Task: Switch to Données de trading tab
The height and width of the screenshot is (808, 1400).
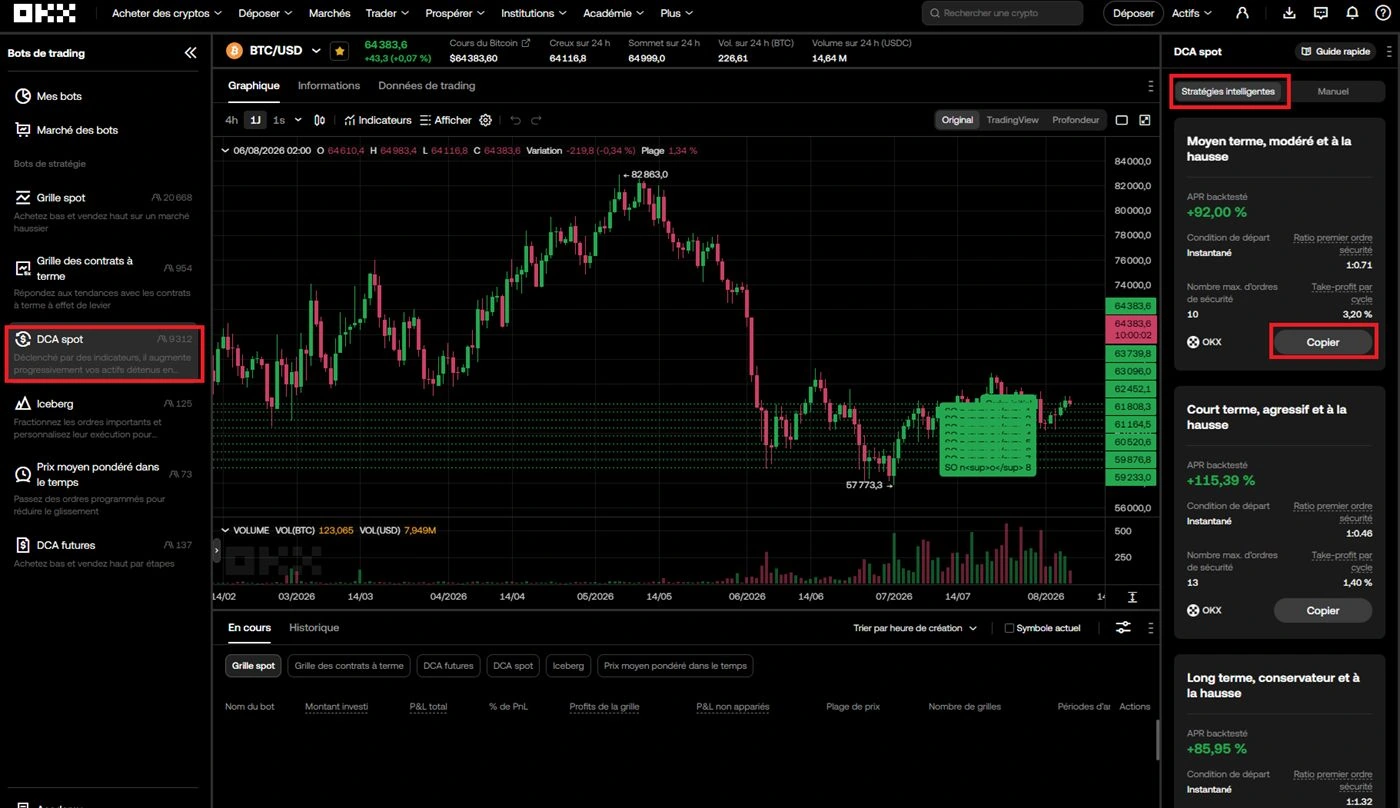Action: click(x=427, y=86)
